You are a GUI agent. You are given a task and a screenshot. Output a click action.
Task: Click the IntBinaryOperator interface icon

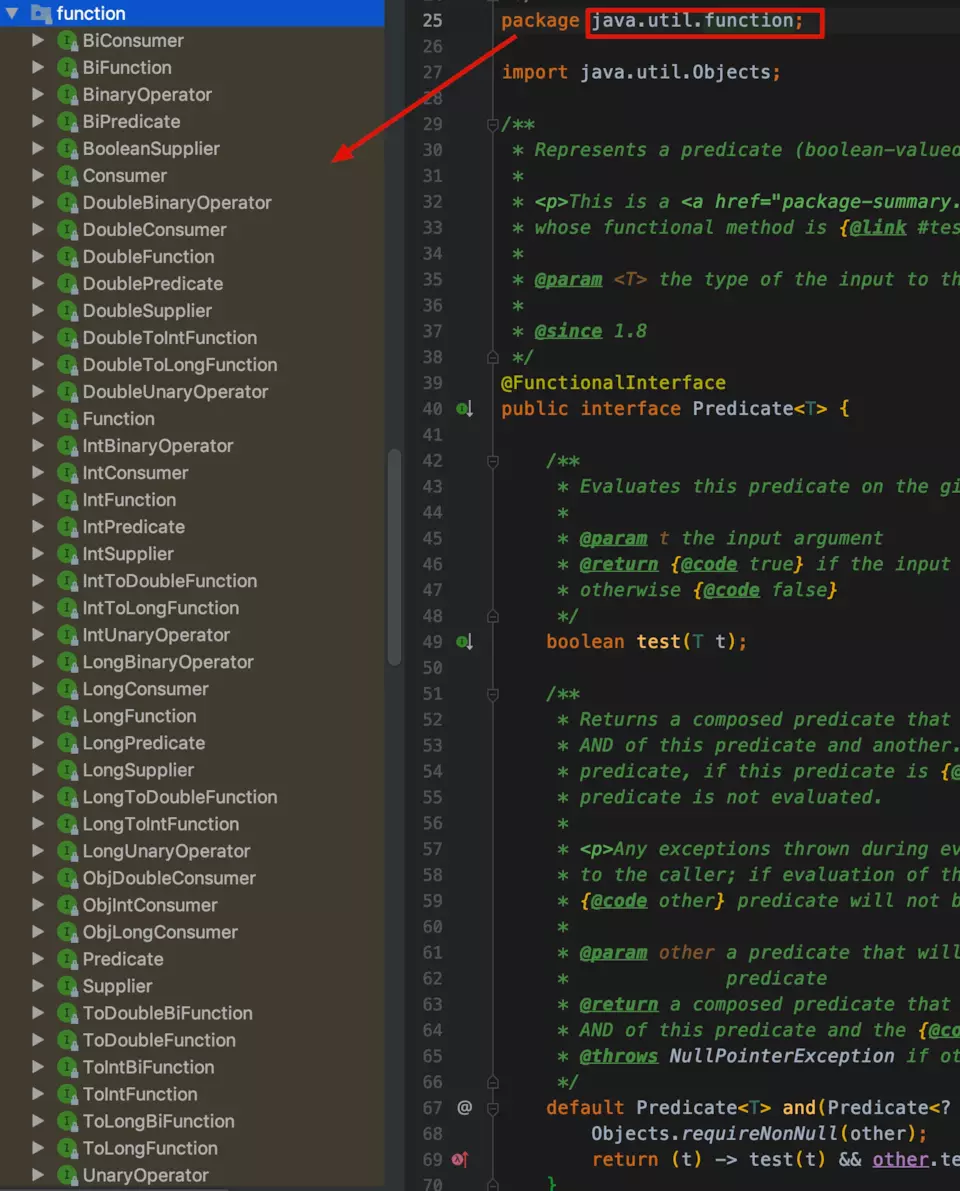pos(68,446)
